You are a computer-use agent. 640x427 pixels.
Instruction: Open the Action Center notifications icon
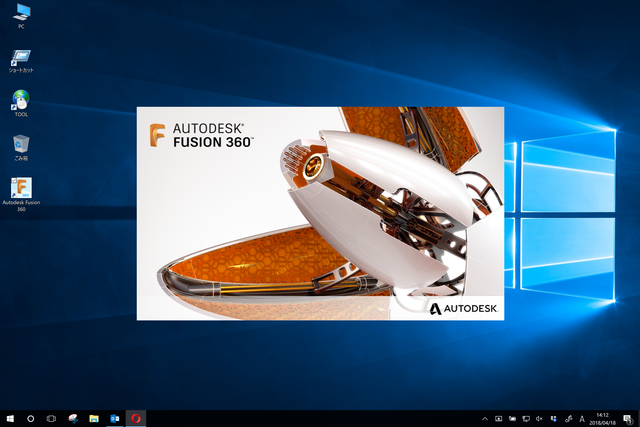coord(628,419)
